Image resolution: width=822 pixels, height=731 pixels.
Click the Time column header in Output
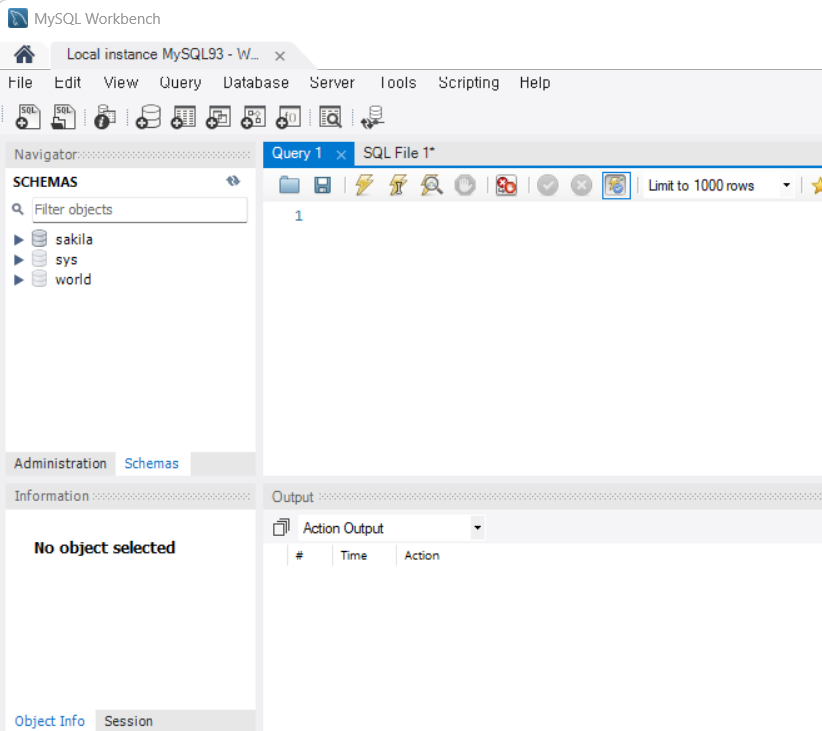pos(354,555)
